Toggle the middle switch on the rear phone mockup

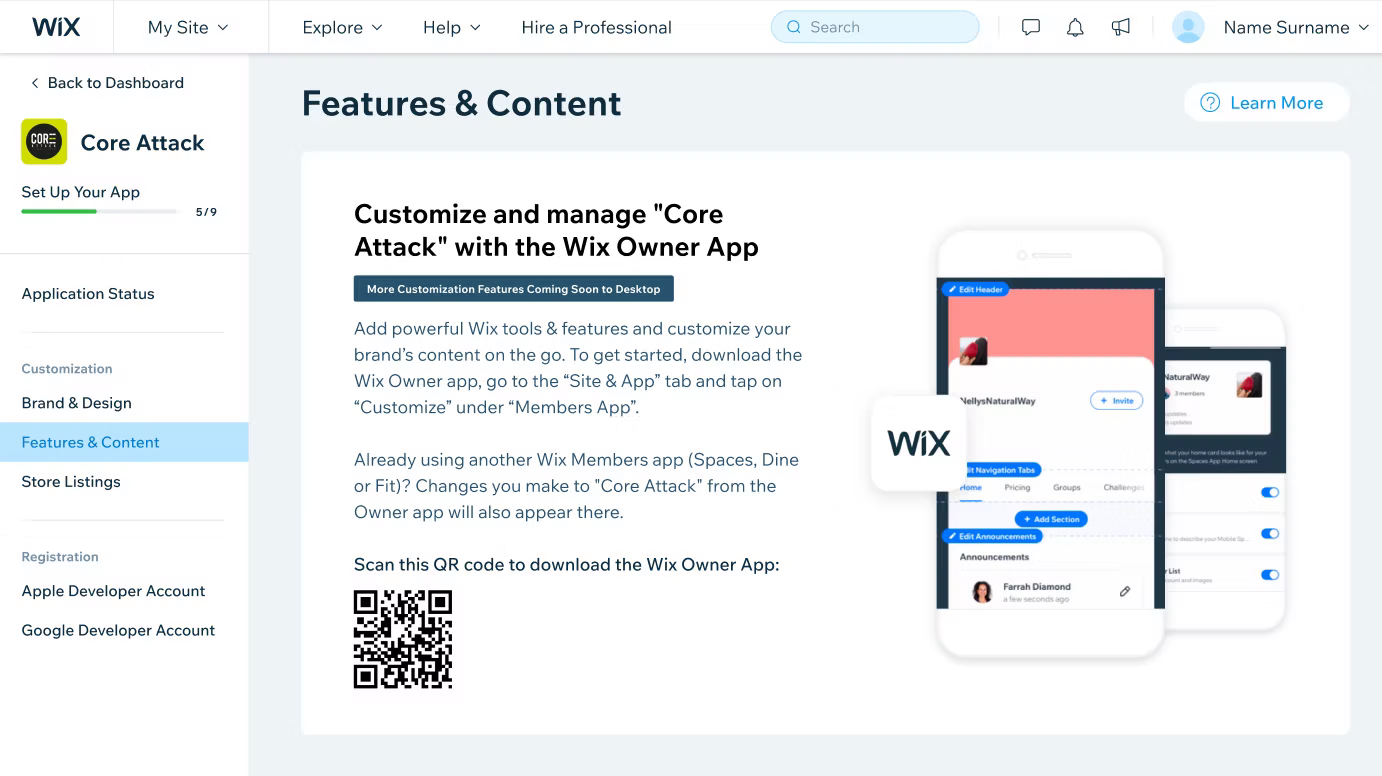1270,533
